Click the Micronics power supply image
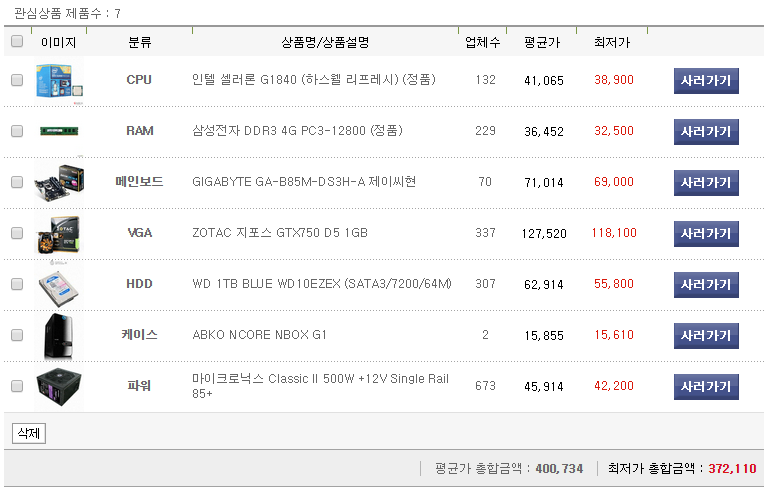The height and width of the screenshot is (497, 770). [x=58, y=386]
